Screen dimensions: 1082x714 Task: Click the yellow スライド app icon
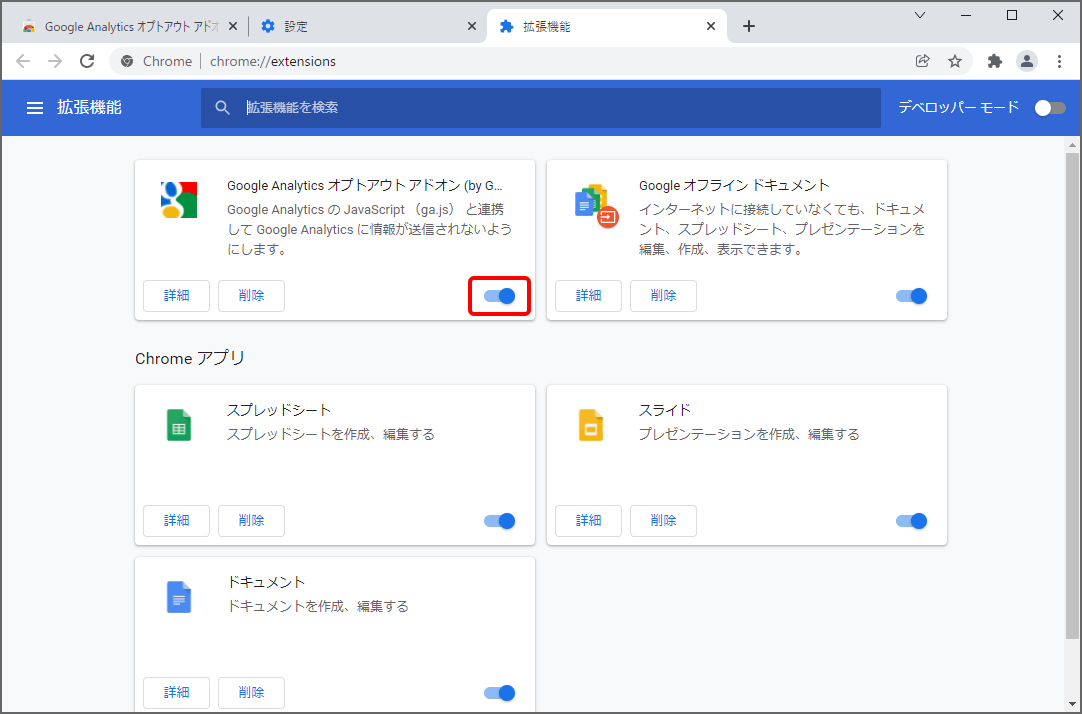pyautogui.click(x=591, y=425)
